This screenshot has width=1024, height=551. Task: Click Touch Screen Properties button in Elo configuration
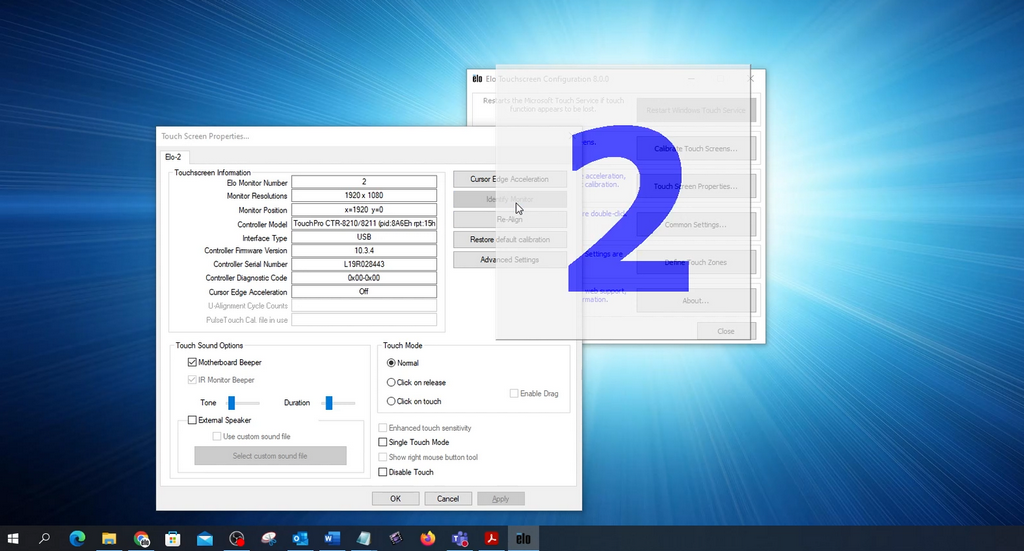tap(696, 186)
